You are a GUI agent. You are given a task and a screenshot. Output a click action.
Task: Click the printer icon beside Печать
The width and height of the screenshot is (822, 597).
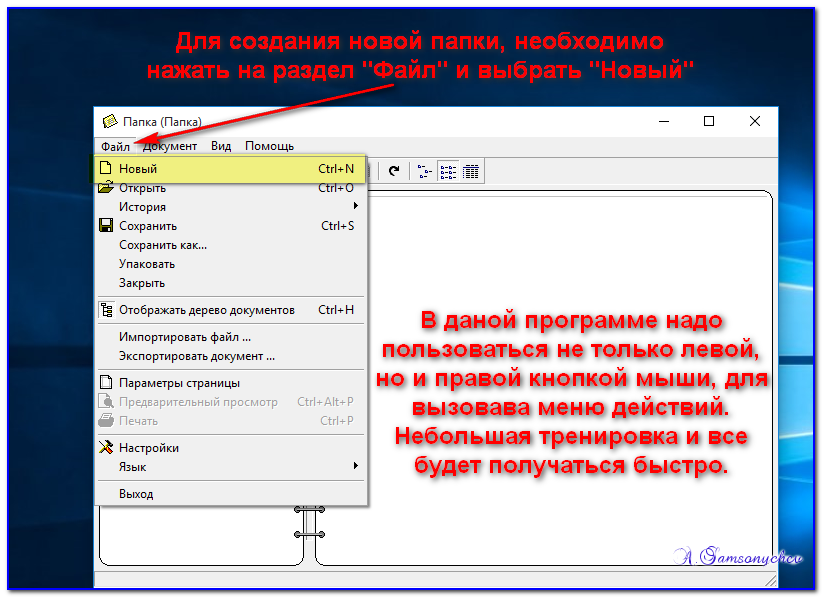[x=106, y=419]
